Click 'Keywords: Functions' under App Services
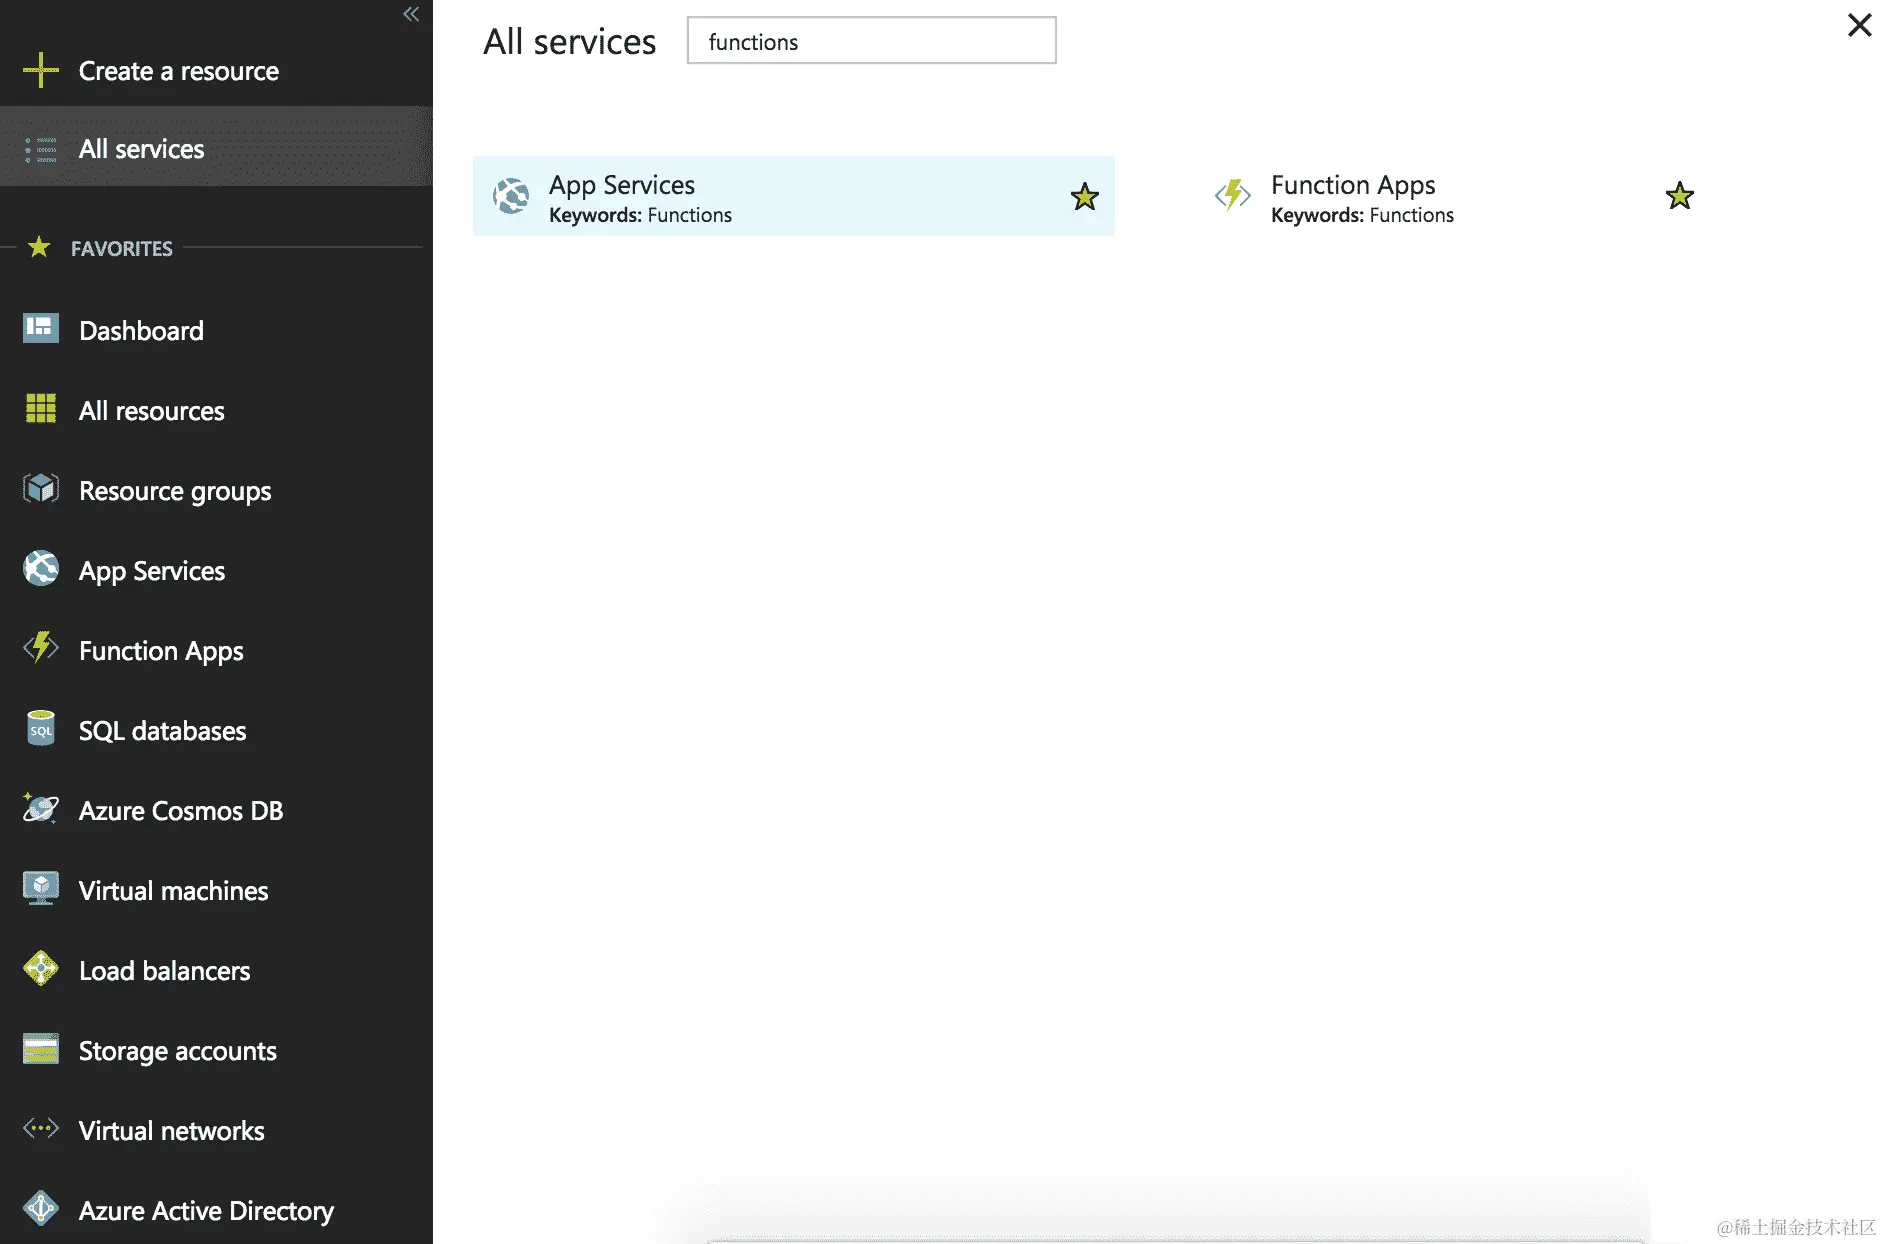1883x1244 pixels. pos(640,215)
